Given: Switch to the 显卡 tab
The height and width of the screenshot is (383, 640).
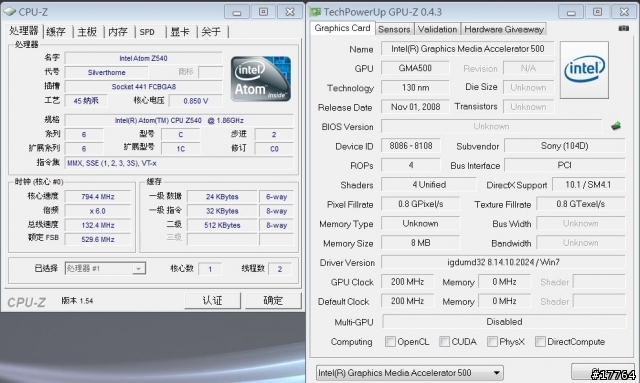Looking at the screenshot, I should (x=180, y=31).
